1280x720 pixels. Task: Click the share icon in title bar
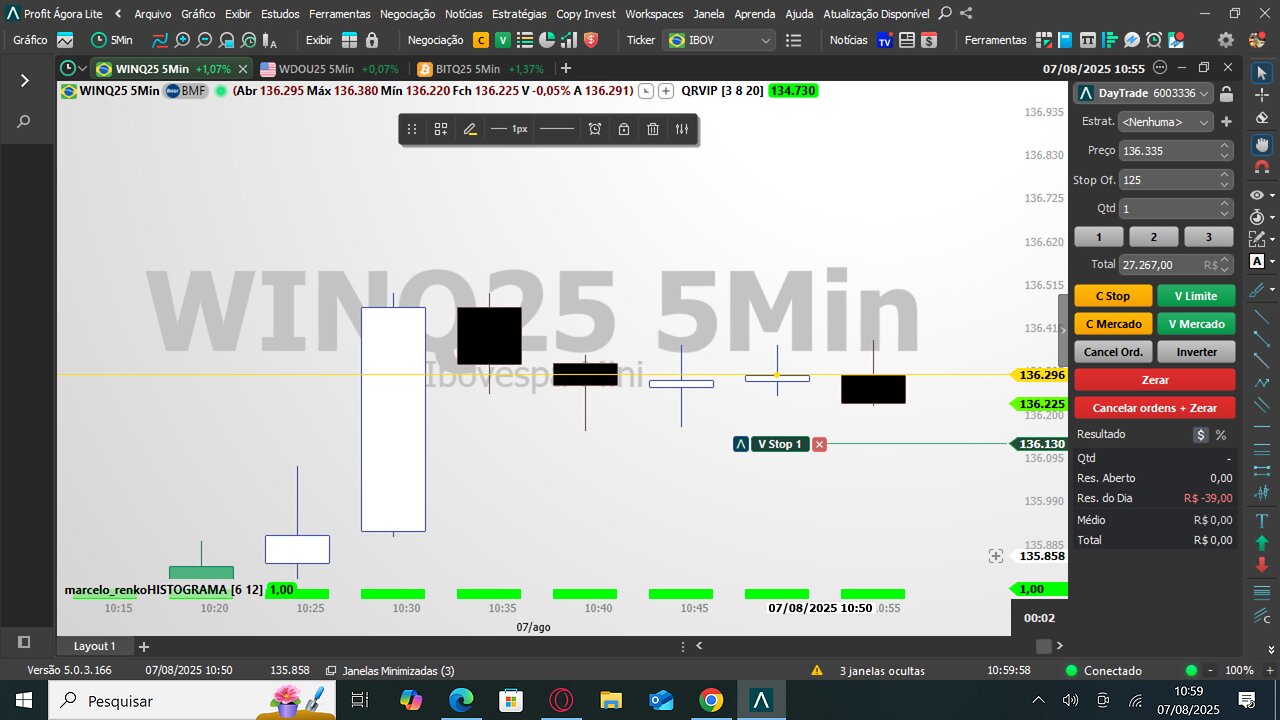pos(965,14)
